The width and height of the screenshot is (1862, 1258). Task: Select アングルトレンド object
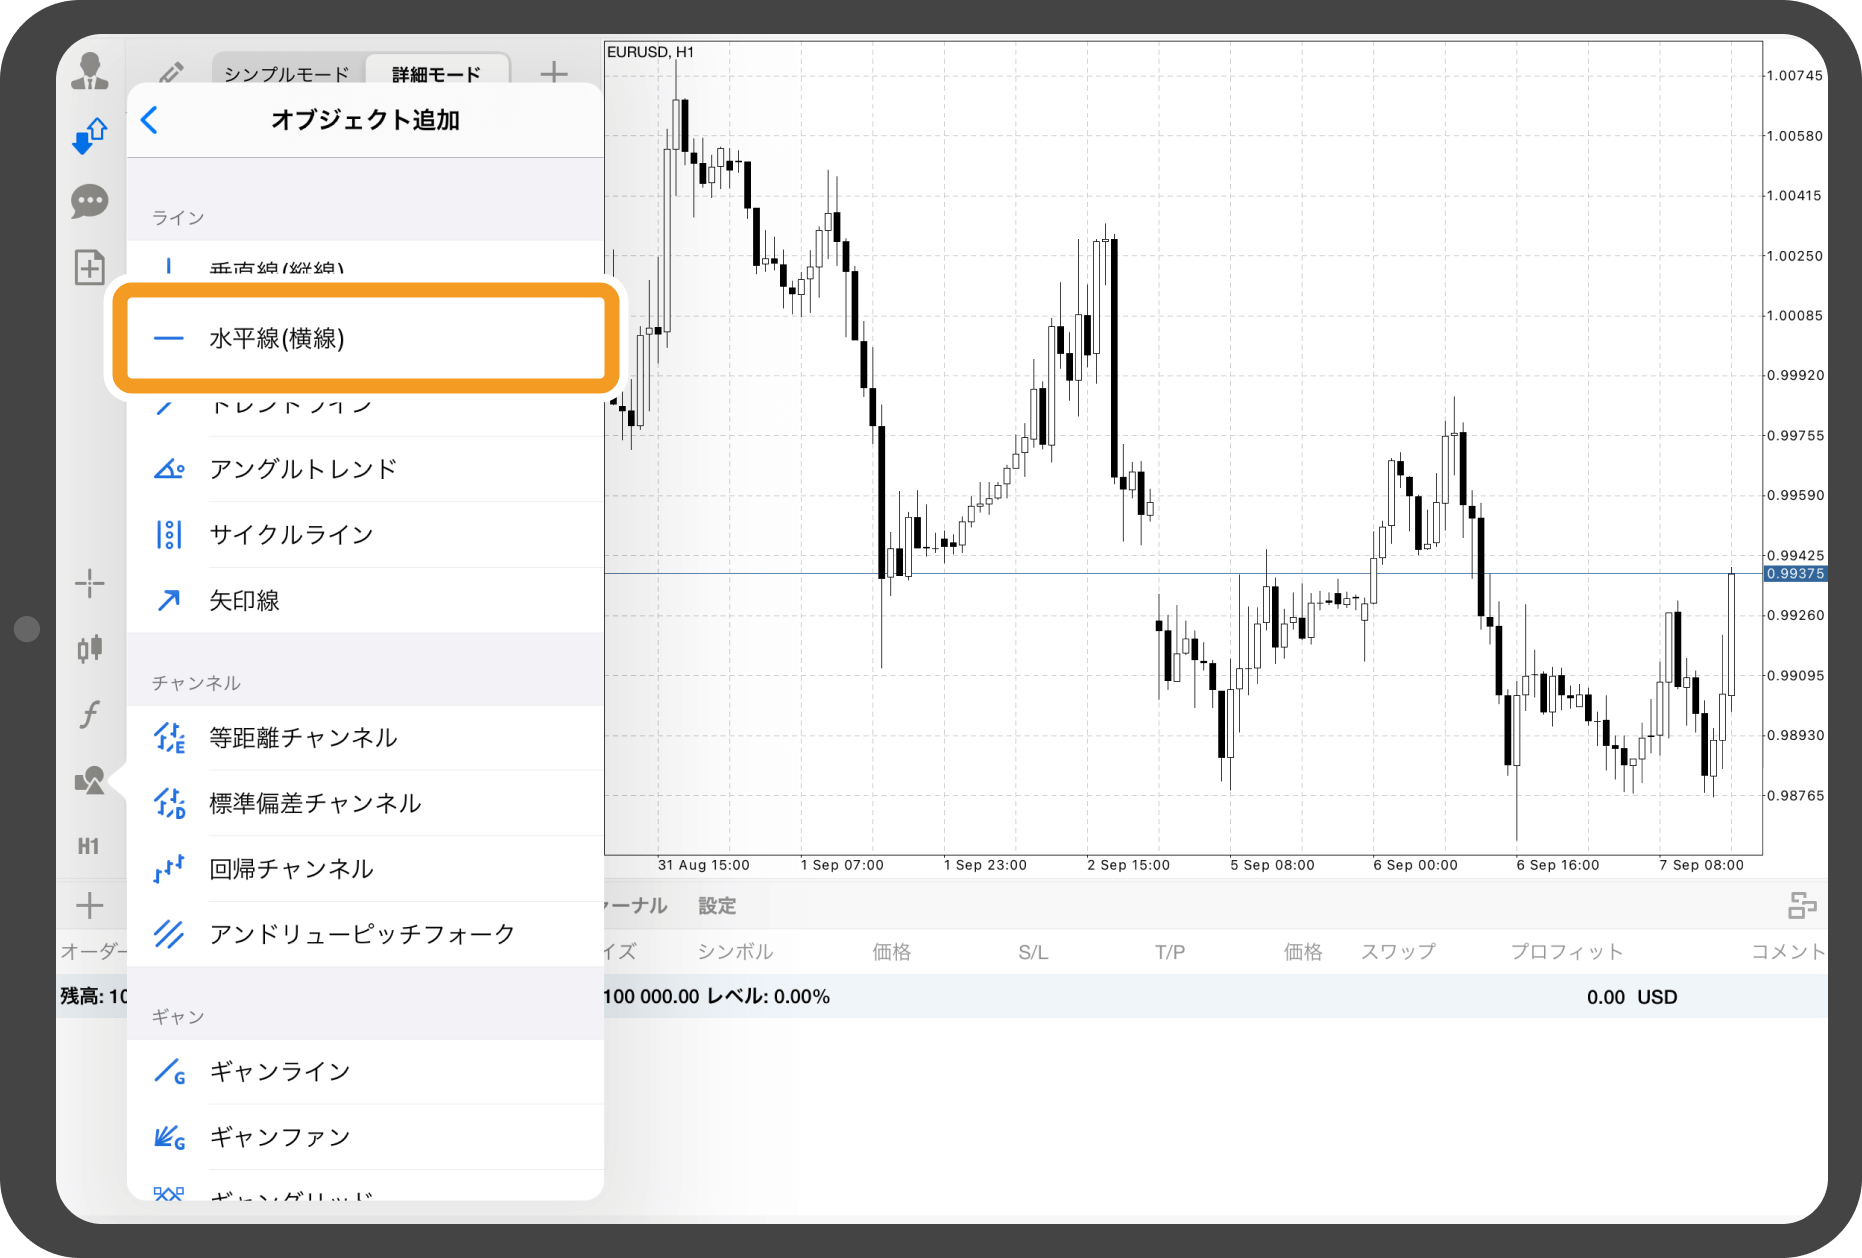tap(365, 469)
